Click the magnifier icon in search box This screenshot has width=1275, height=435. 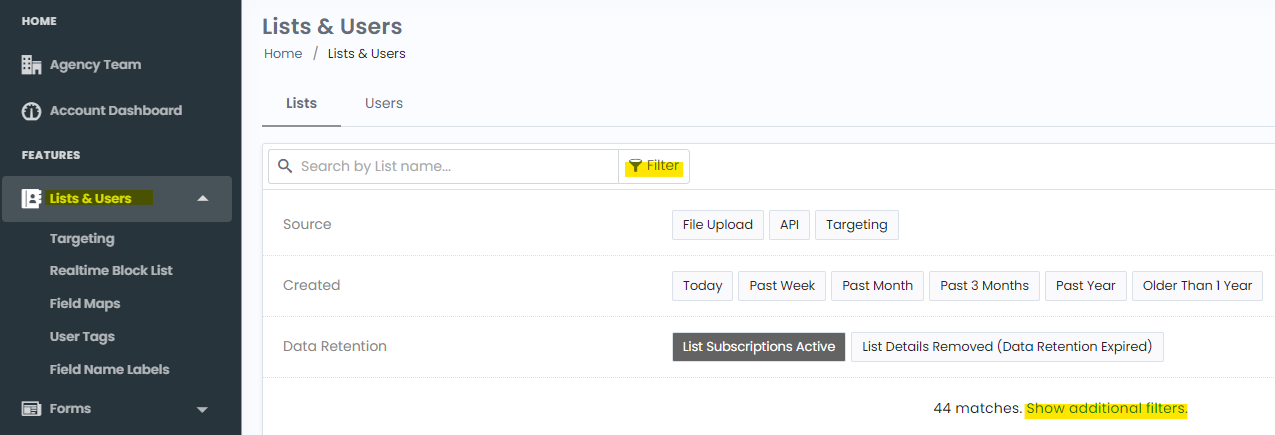click(x=286, y=166)
